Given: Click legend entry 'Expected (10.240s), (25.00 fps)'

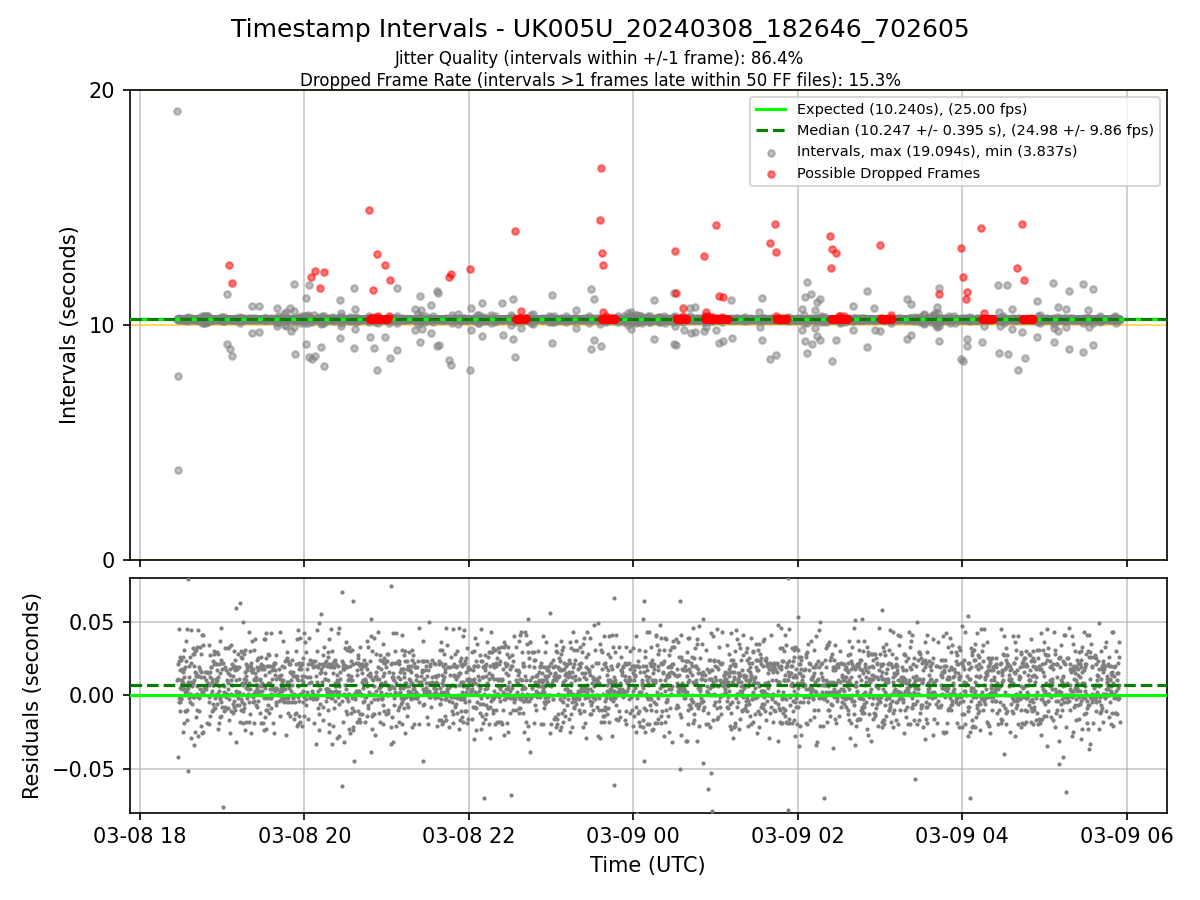Looking at the screenshot, I should tap(912, 109).
